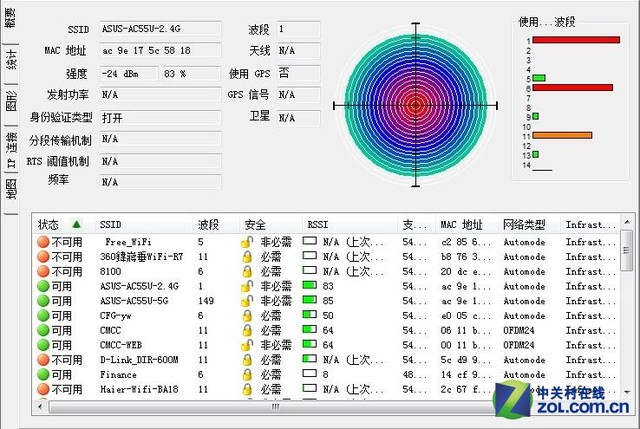The width and height of the screenshot is (640, 429).
Task: Click the circular signal strength radar graphic
Action: pos(416,105)
